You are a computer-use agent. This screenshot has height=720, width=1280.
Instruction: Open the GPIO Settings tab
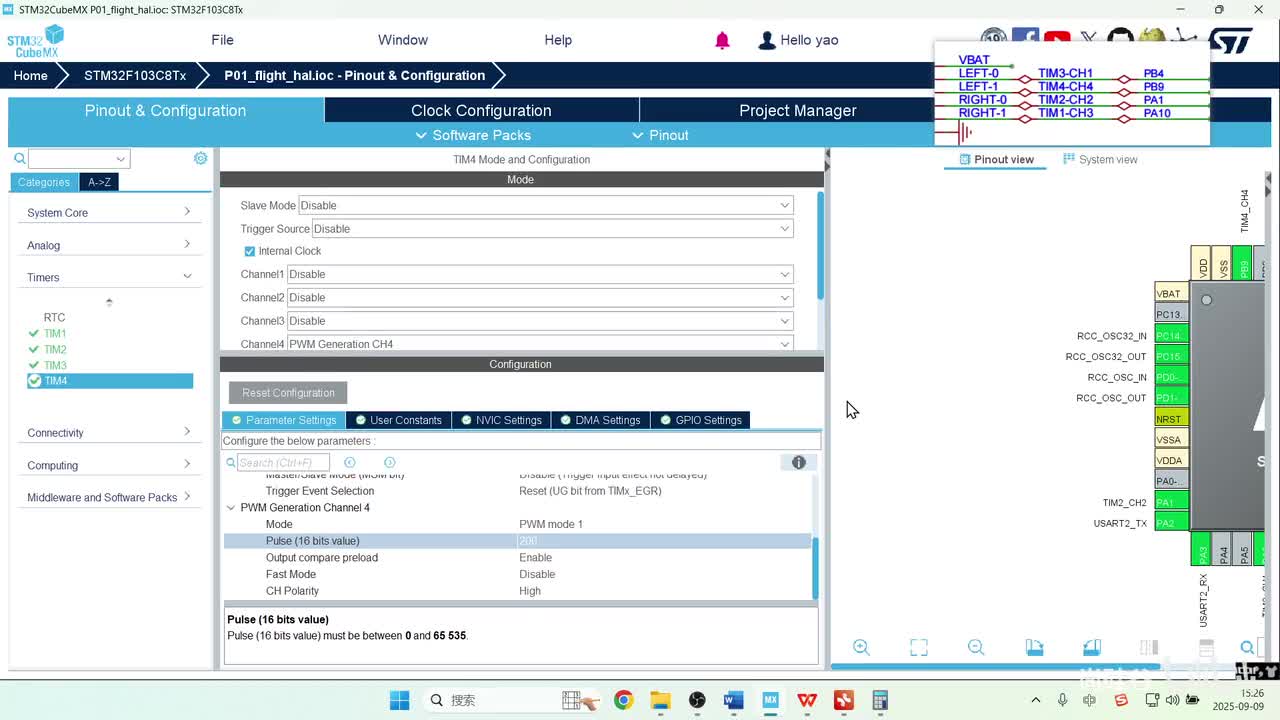[701, 420]
